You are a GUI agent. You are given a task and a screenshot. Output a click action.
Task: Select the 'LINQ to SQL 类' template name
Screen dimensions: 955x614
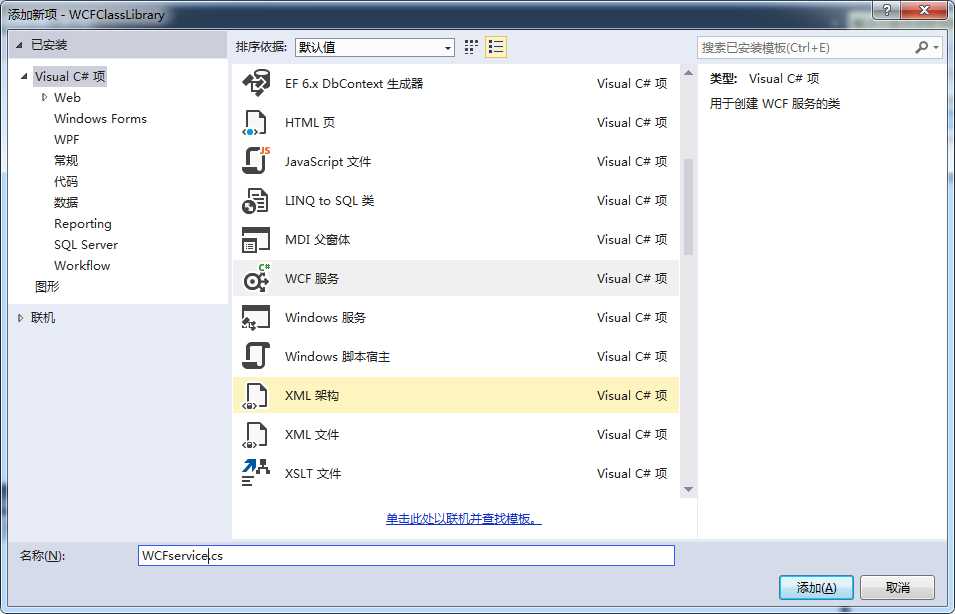(329, 200)
